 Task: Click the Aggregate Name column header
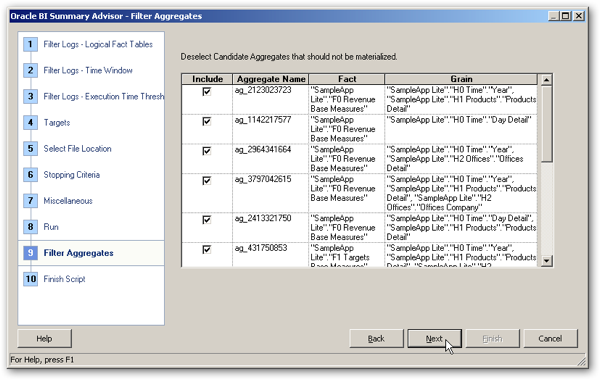(x=271, y=79)
